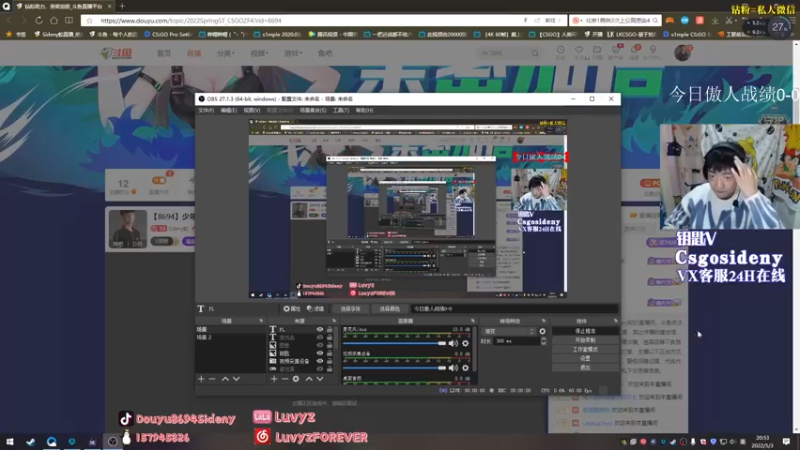Open transition properties gear icon

point(542,331)
